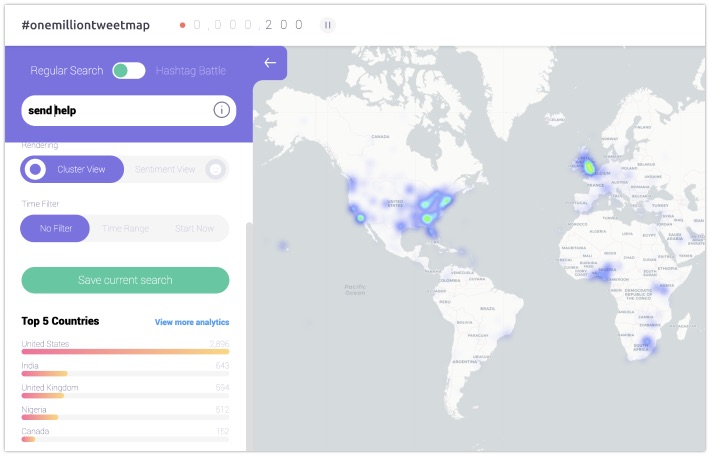The height and width of the screenshot is (456, 710).
Task: Click Nigeria country row
Action: click(125, 413)
